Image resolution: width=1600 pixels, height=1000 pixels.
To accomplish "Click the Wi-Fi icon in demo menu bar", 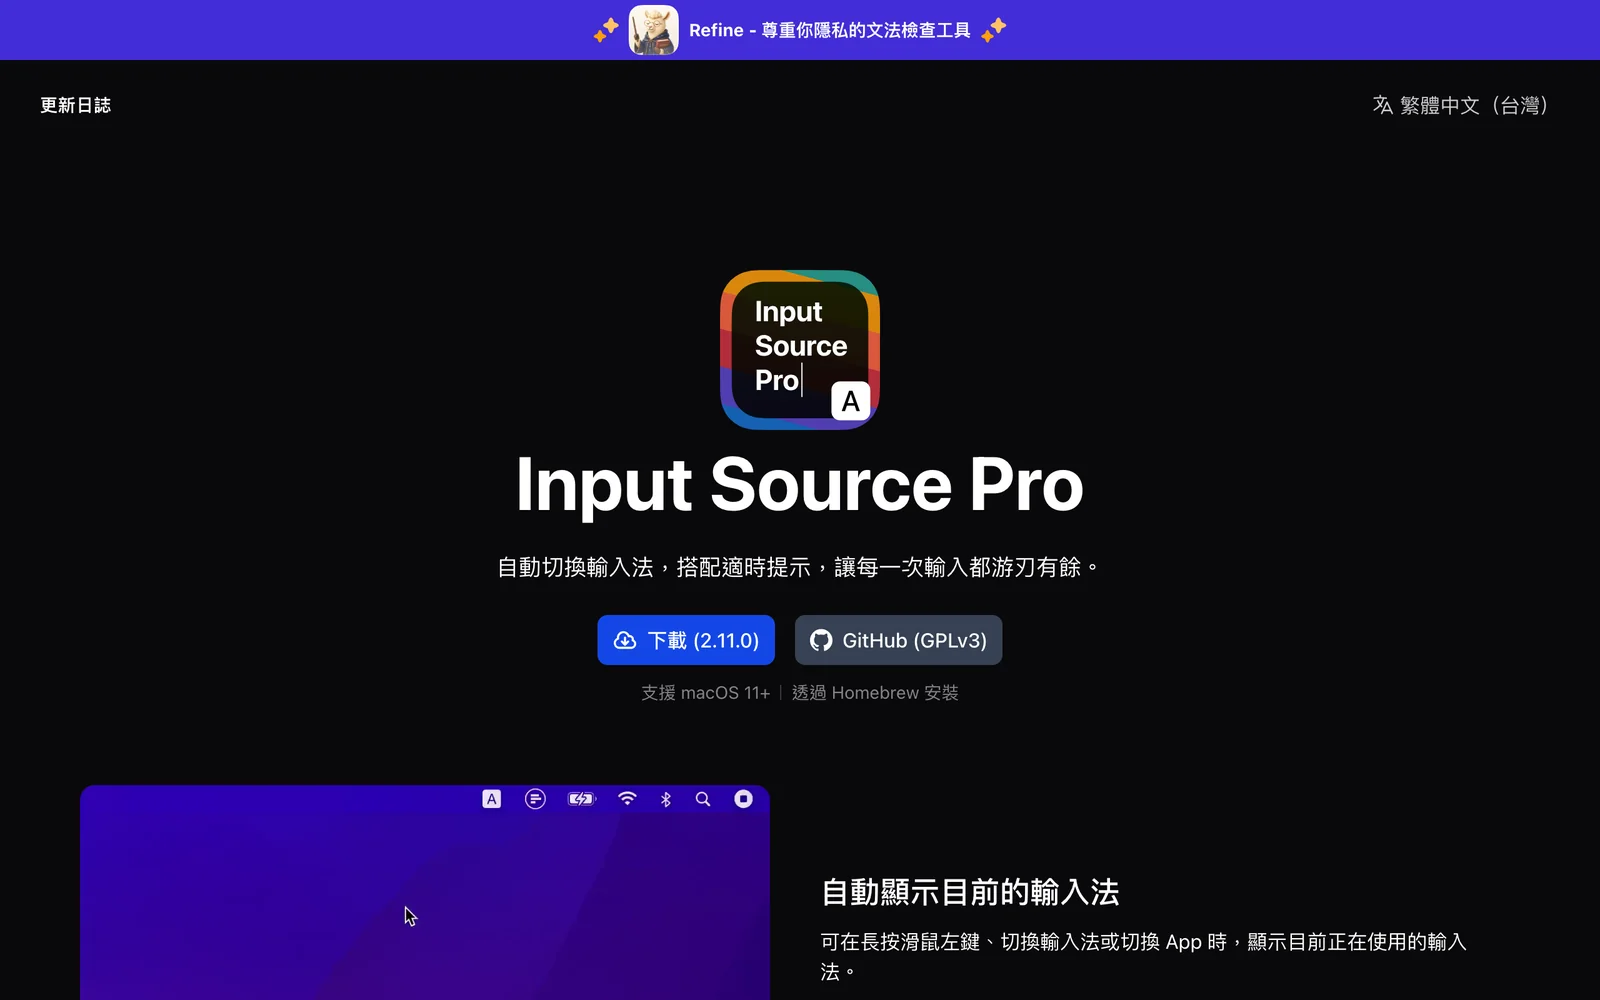I will click(627, 798).
